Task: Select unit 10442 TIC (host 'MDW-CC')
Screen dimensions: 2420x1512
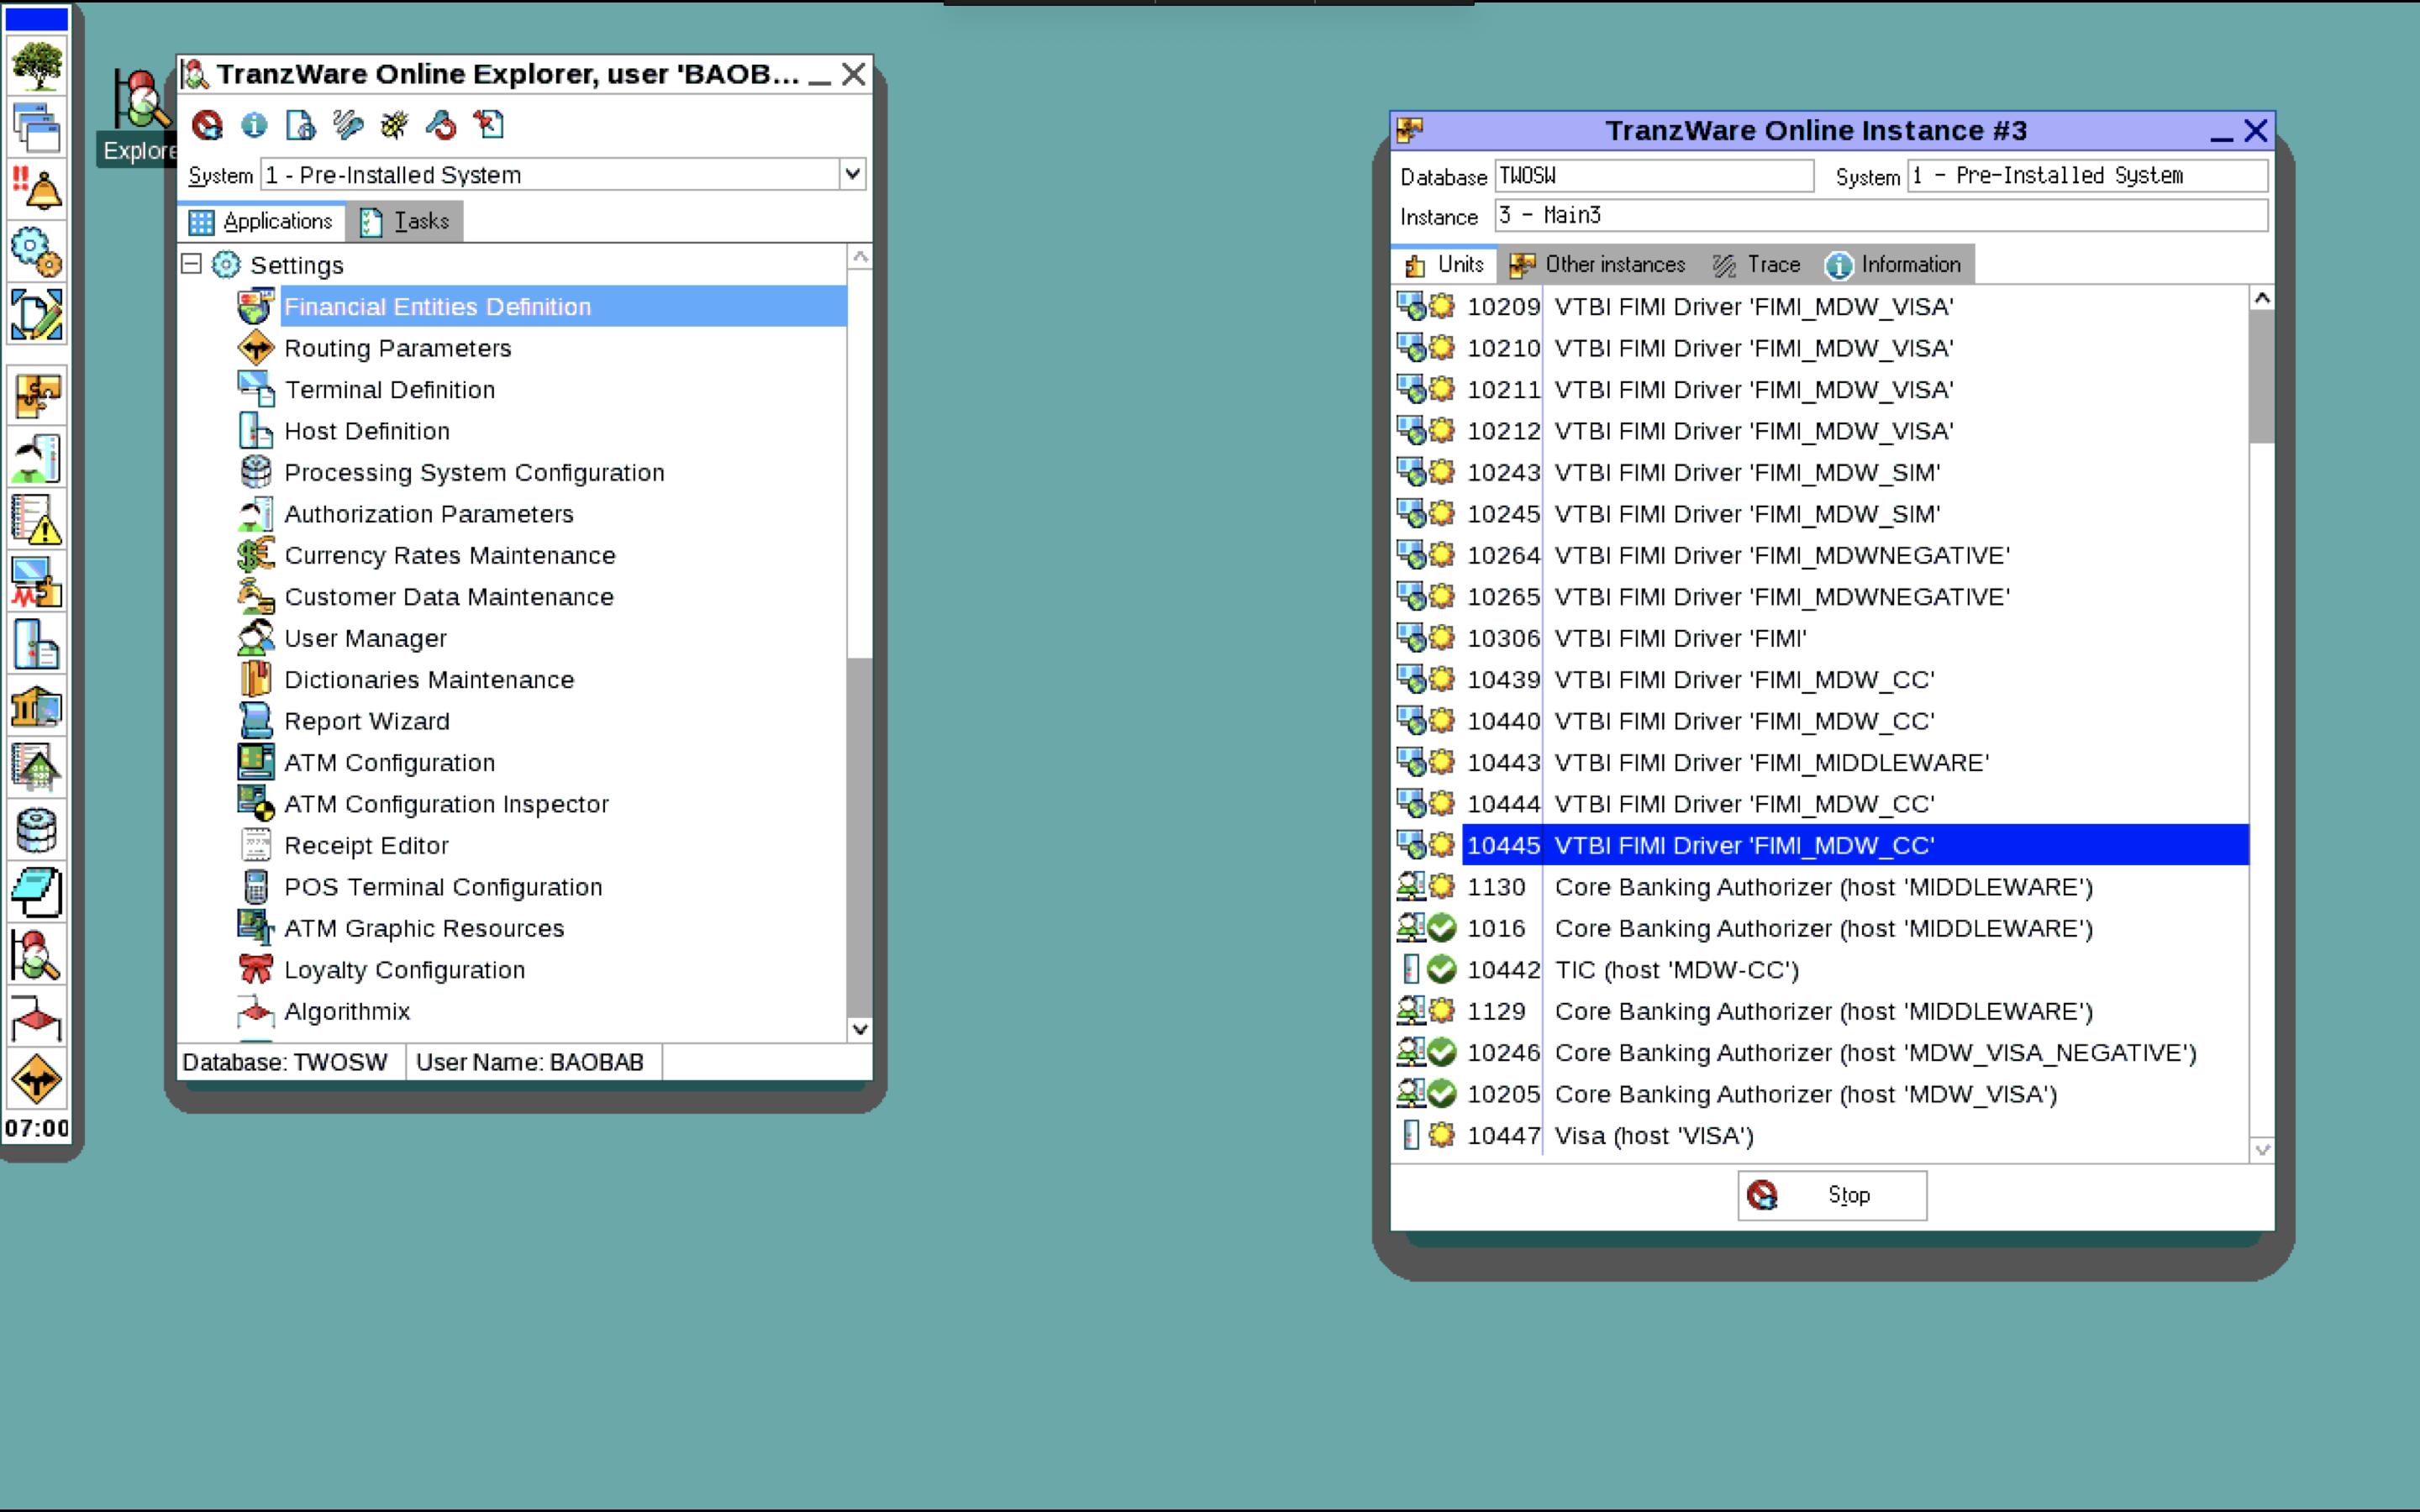Action: click(1820, 969)
